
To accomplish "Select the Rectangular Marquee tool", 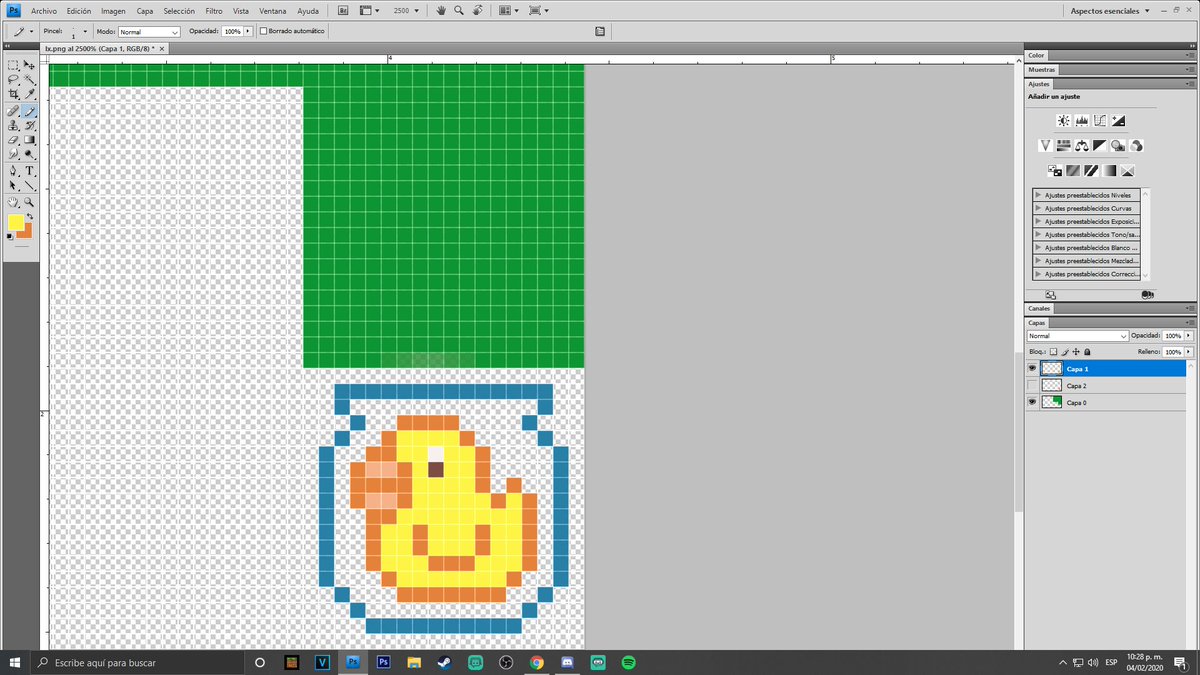I will tap(13, 65).
